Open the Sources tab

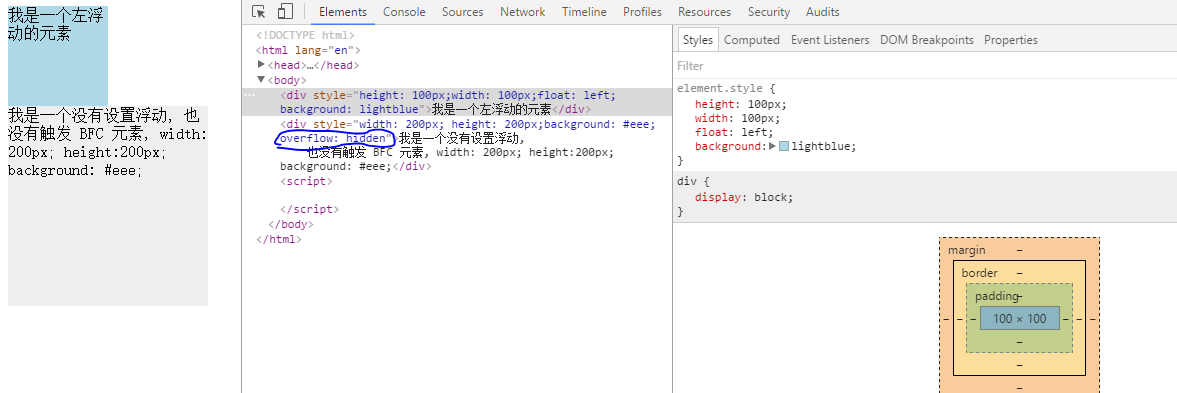[x=462, y=12]
